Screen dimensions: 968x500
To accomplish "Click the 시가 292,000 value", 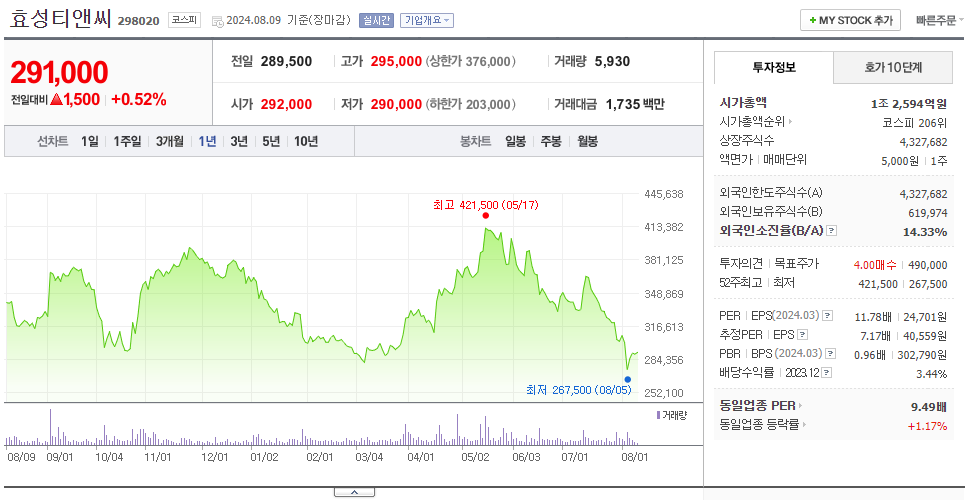I will point(286,104).
